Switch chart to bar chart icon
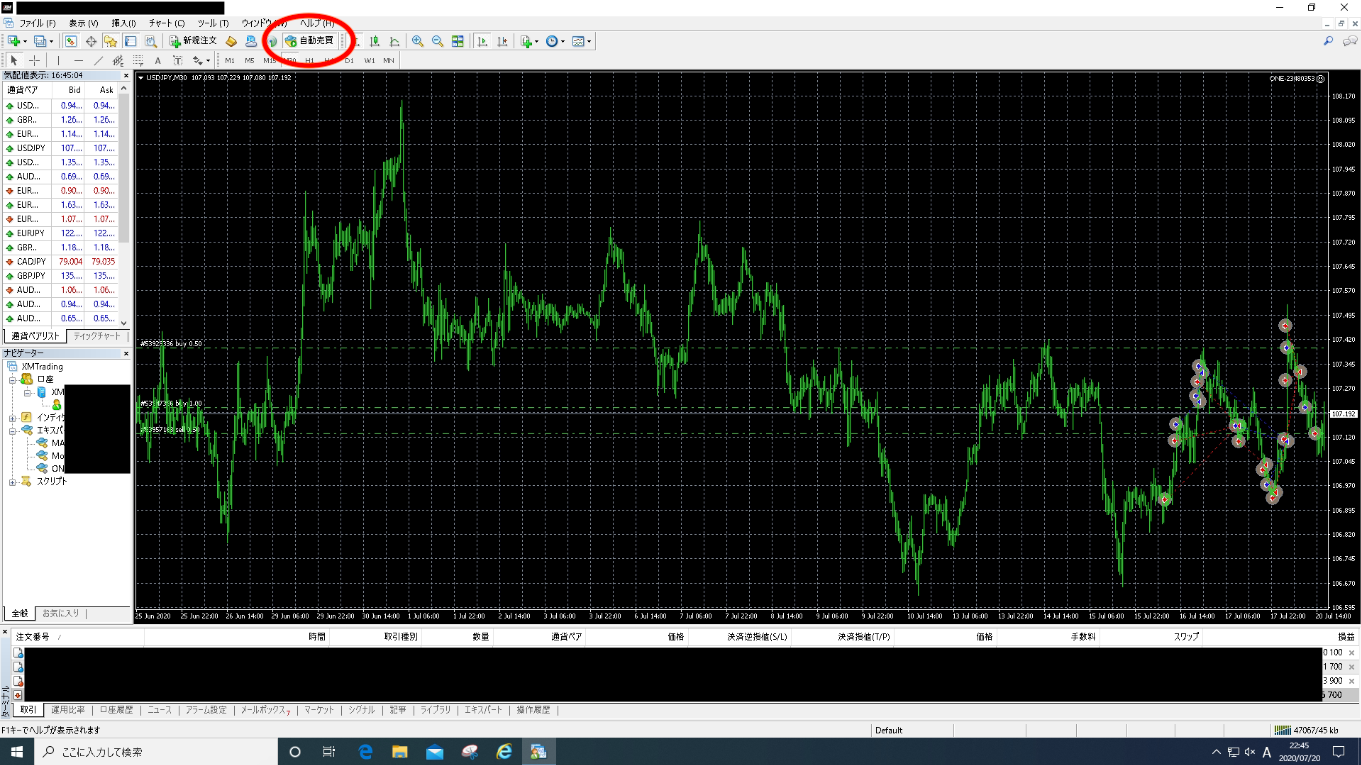Viewport: 1361px width, 765px height. click(x=356, y=41)
